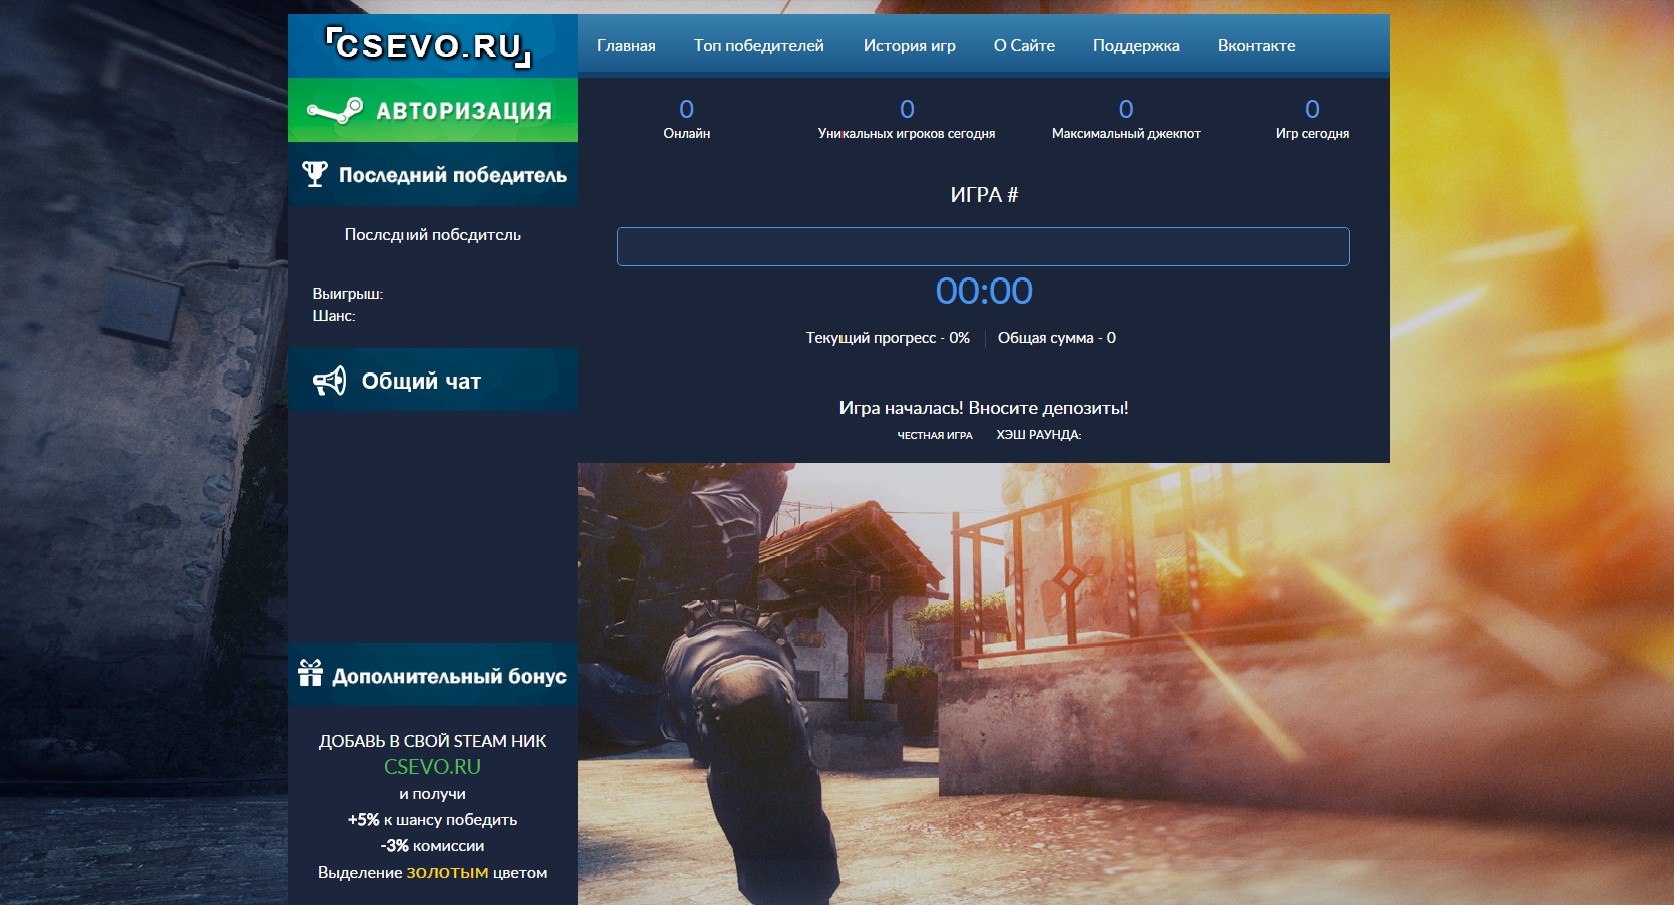
Task: Click the -3% комиссии text
Action: pyautogui.click(x=432, y=846)
